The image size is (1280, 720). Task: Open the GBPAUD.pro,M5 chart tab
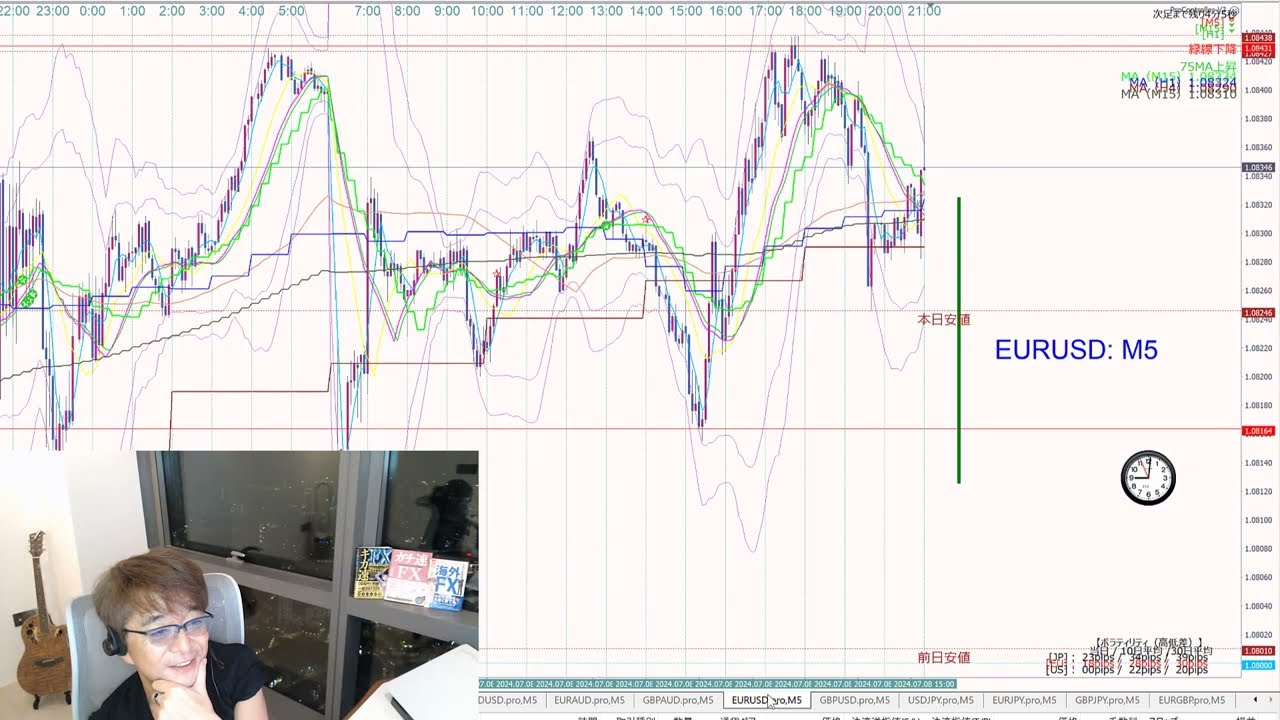tap(677, 700)
